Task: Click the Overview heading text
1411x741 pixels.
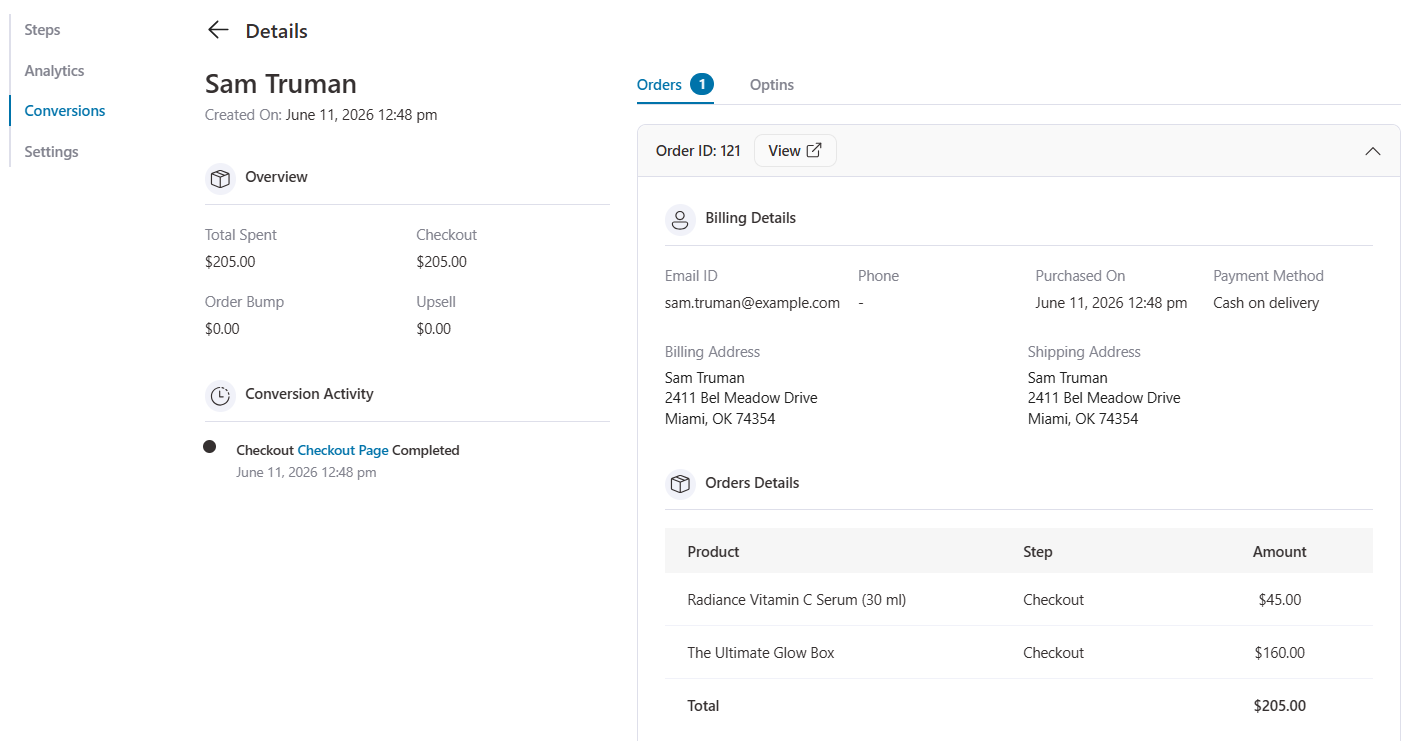Action: click(x=276, y=177)
